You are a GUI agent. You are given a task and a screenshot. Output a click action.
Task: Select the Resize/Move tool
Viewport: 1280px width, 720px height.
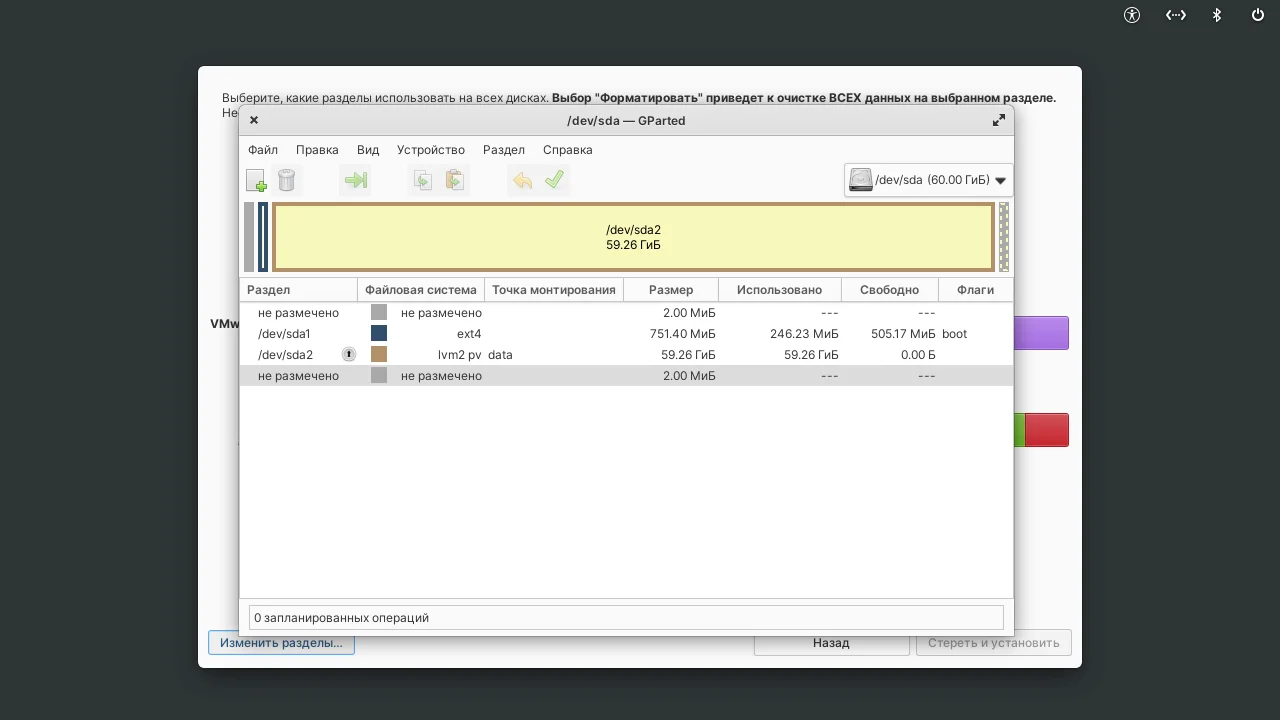(355, 180)
